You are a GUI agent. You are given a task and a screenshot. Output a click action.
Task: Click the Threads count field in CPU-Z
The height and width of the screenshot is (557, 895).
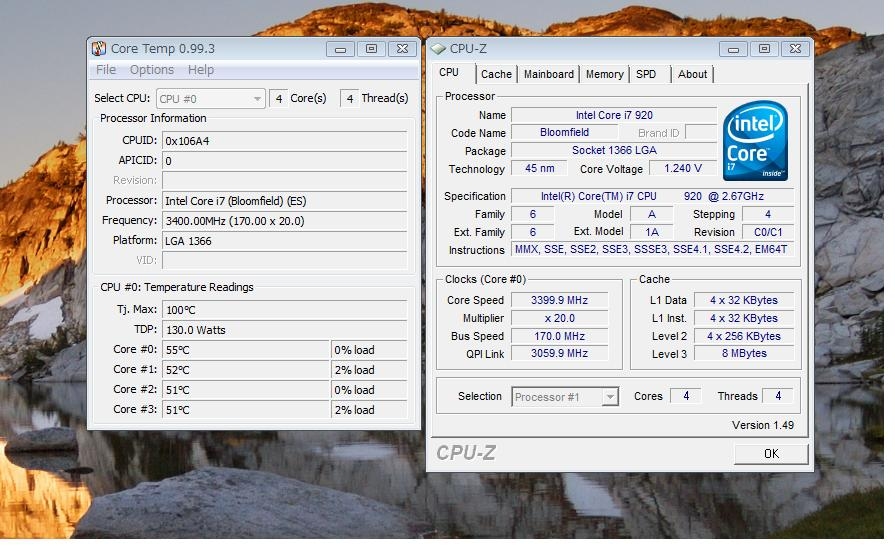(778, 396)
